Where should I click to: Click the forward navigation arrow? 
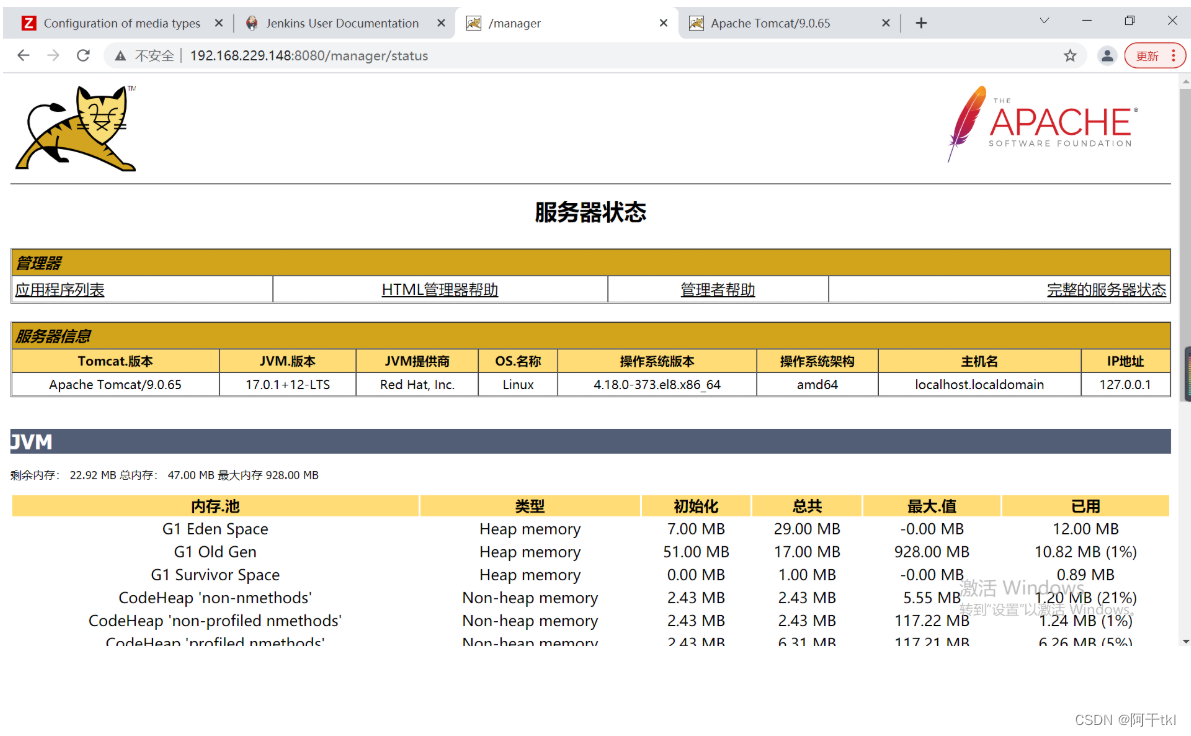(x=53, y=55)
